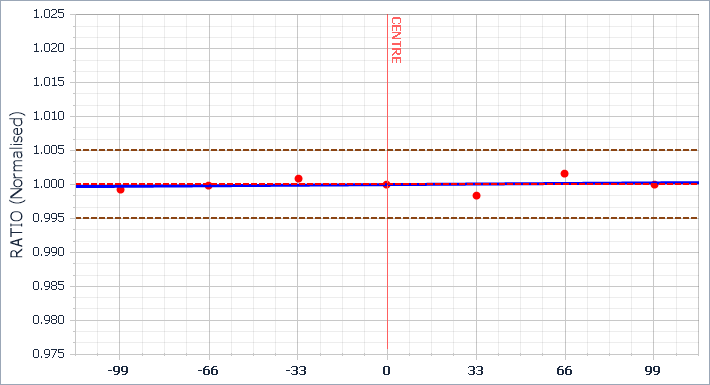Click the 66 x-axis label

[564, 371]
